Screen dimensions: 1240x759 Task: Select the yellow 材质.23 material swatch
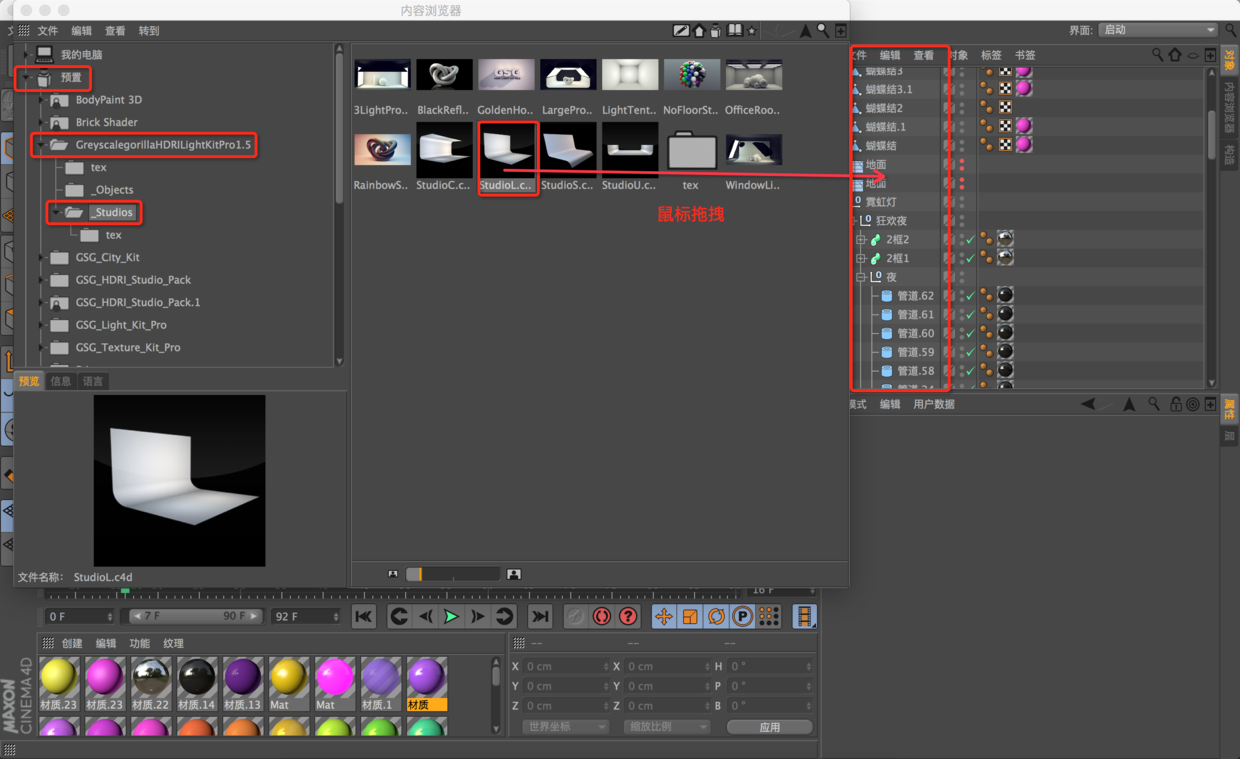[58, 684]
